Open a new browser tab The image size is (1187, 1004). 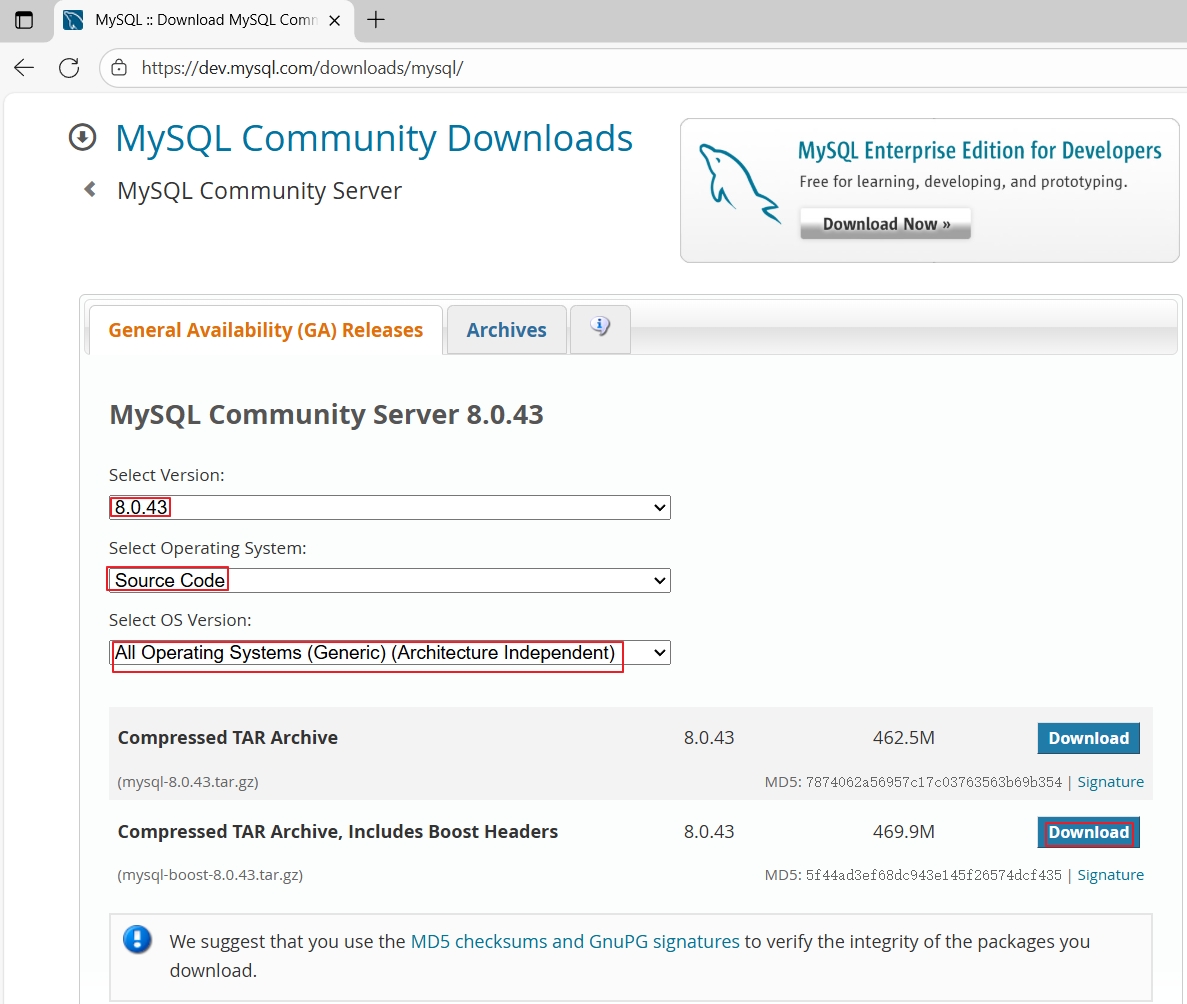tap(375, 20)
